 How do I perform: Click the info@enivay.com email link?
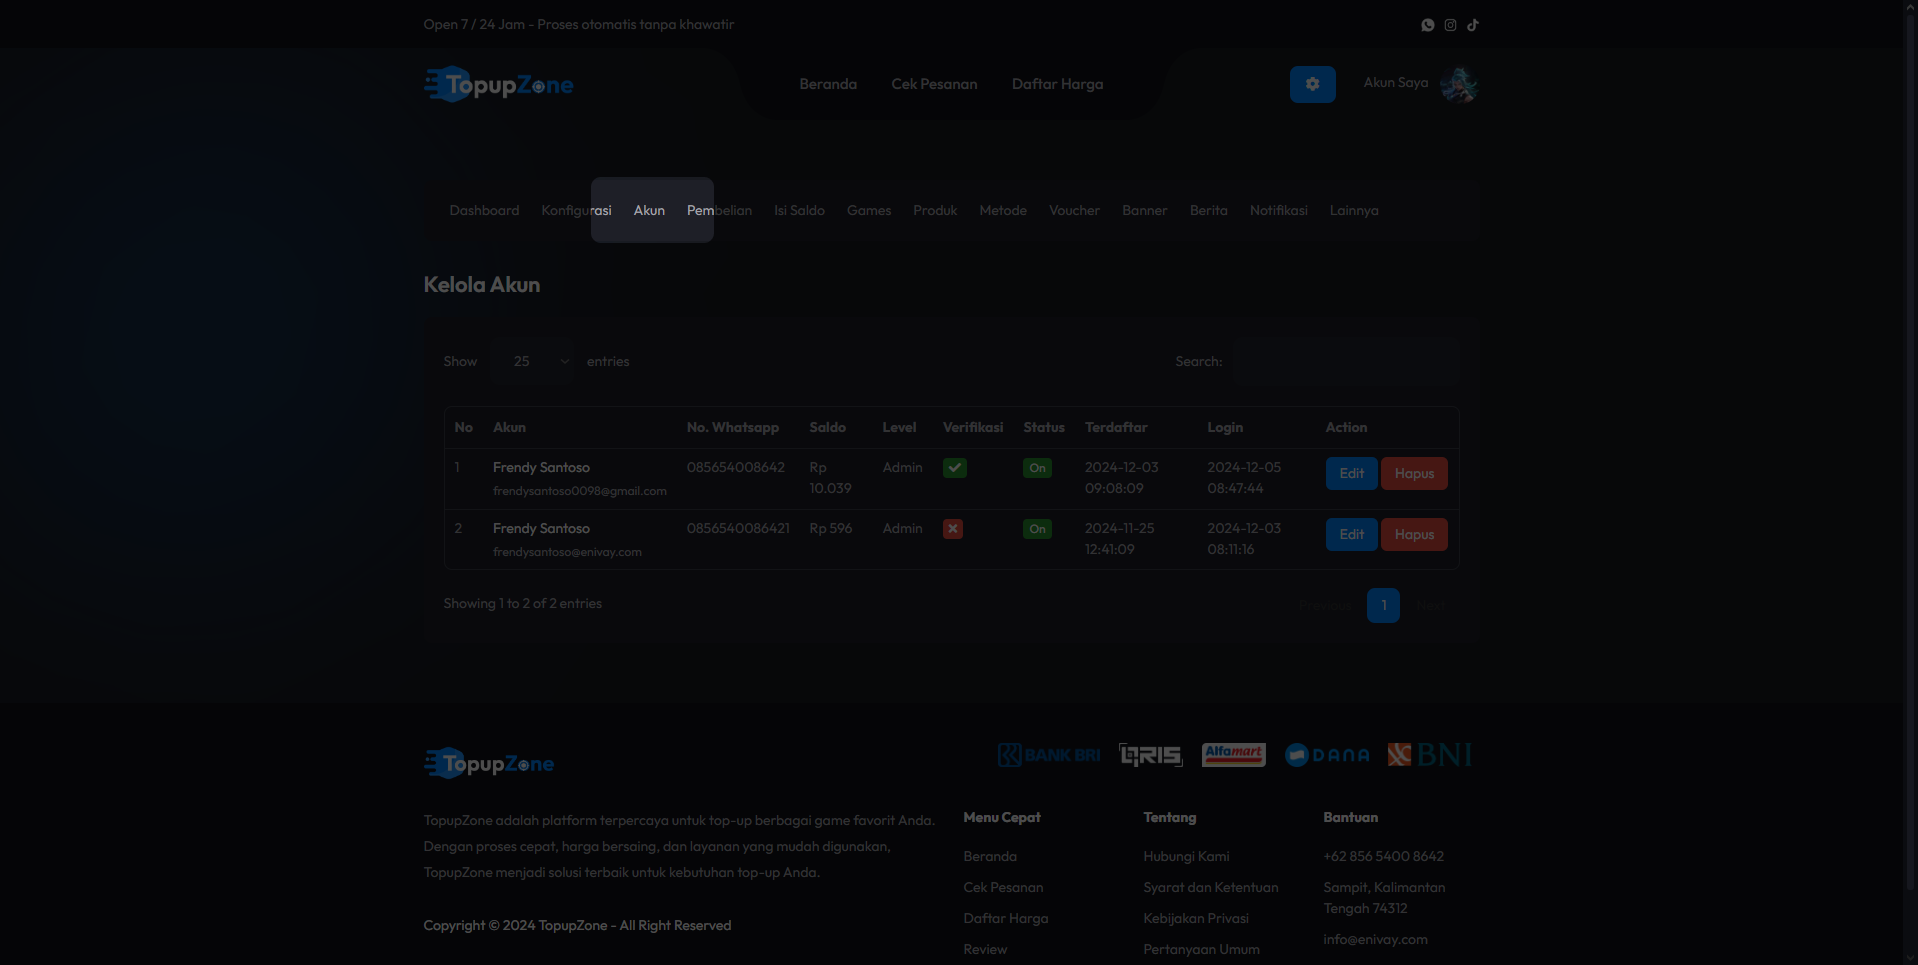(x=1375, y=940)
